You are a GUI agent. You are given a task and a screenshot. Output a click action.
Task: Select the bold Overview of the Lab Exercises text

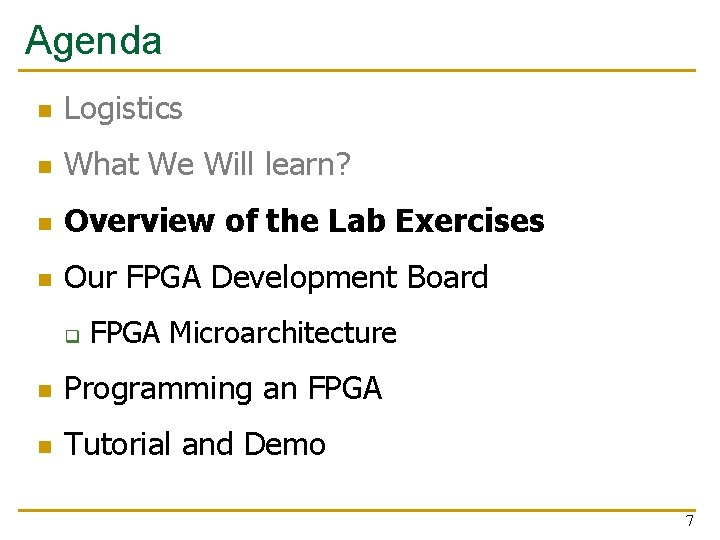(304, 221)
